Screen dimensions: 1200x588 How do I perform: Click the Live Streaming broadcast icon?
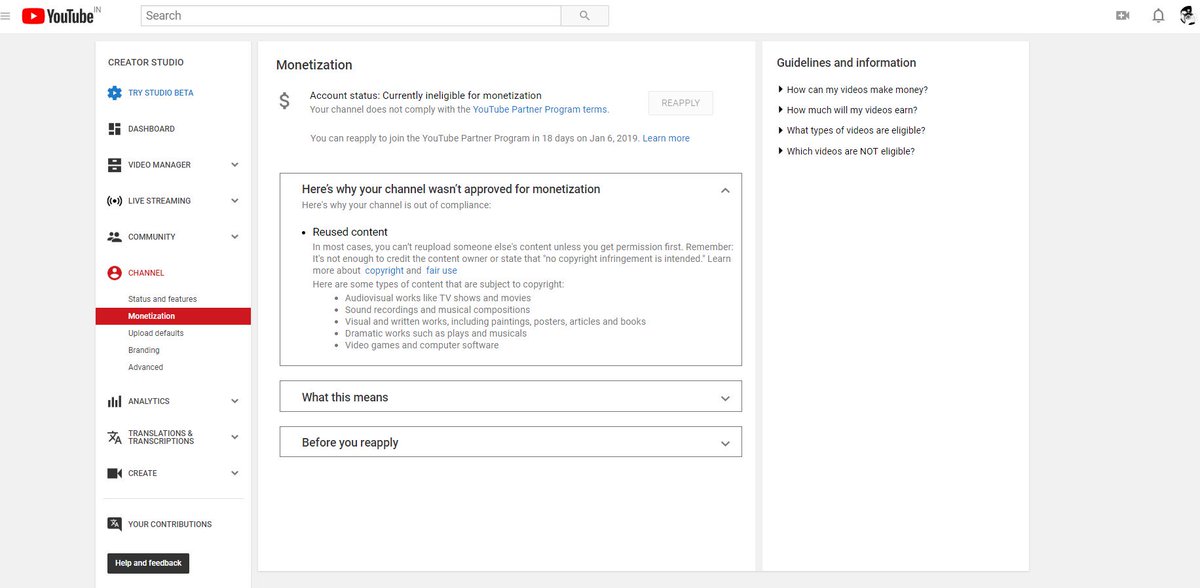coord(114,201)
